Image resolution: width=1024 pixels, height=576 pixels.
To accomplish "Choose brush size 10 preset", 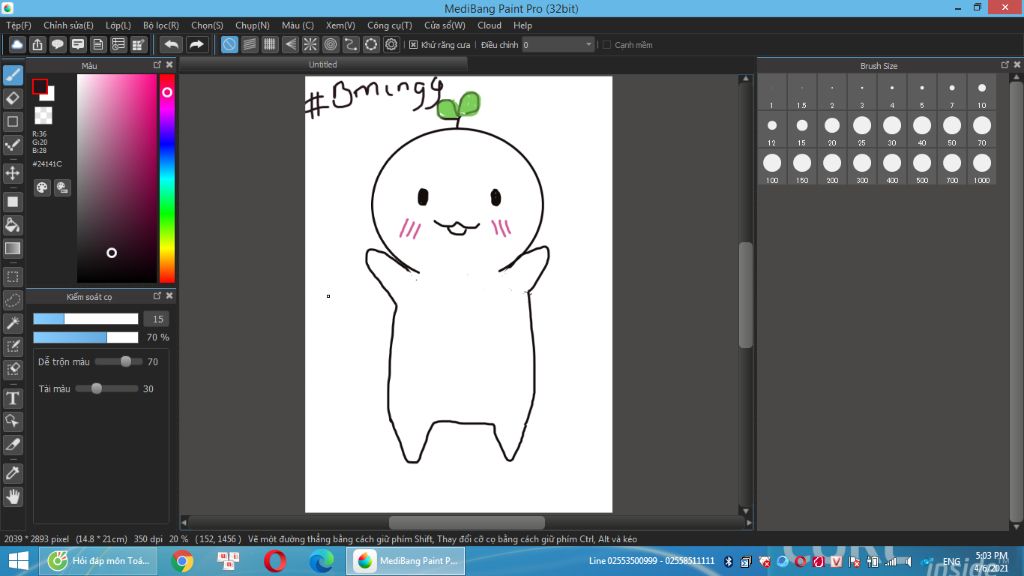I will click(x=982, y=93).
